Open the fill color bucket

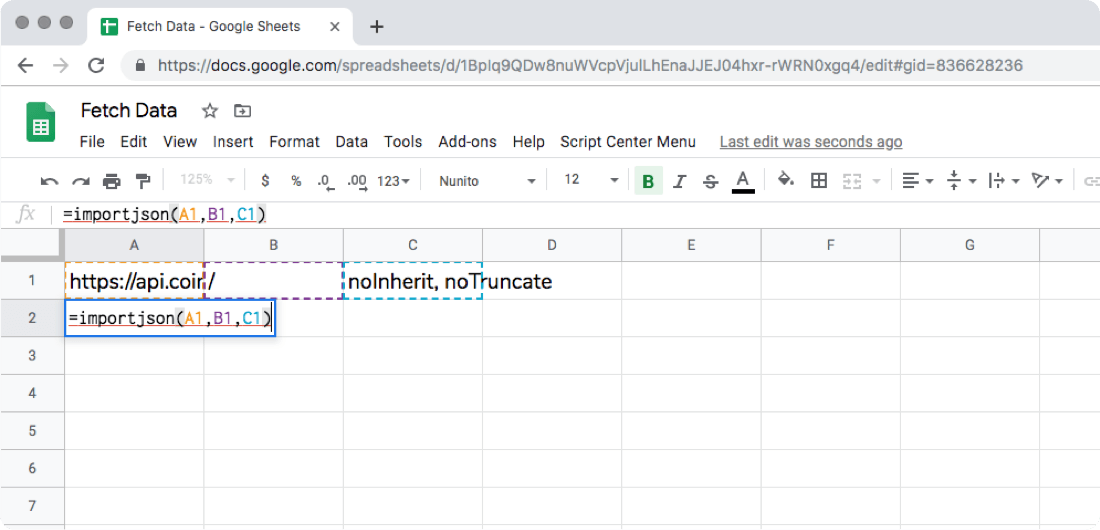coord(786,180)
